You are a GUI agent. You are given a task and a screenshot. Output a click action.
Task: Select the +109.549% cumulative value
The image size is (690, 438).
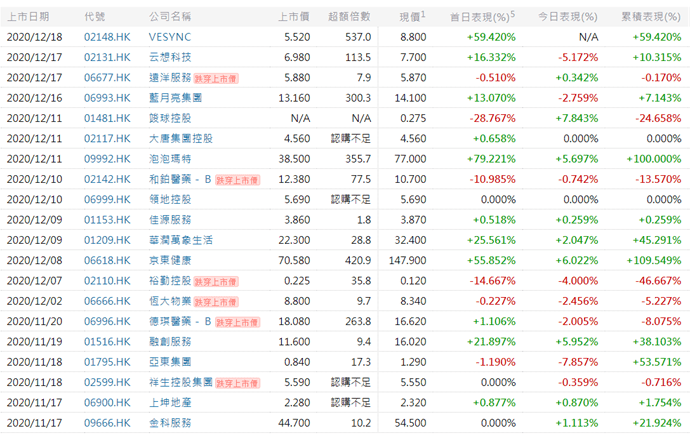coord(653,260)
